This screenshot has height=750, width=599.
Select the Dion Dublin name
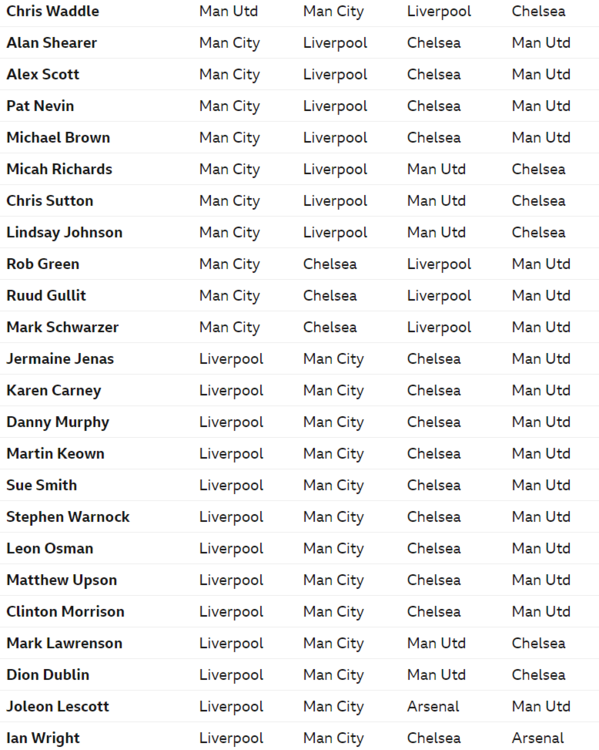click(48, 674)
